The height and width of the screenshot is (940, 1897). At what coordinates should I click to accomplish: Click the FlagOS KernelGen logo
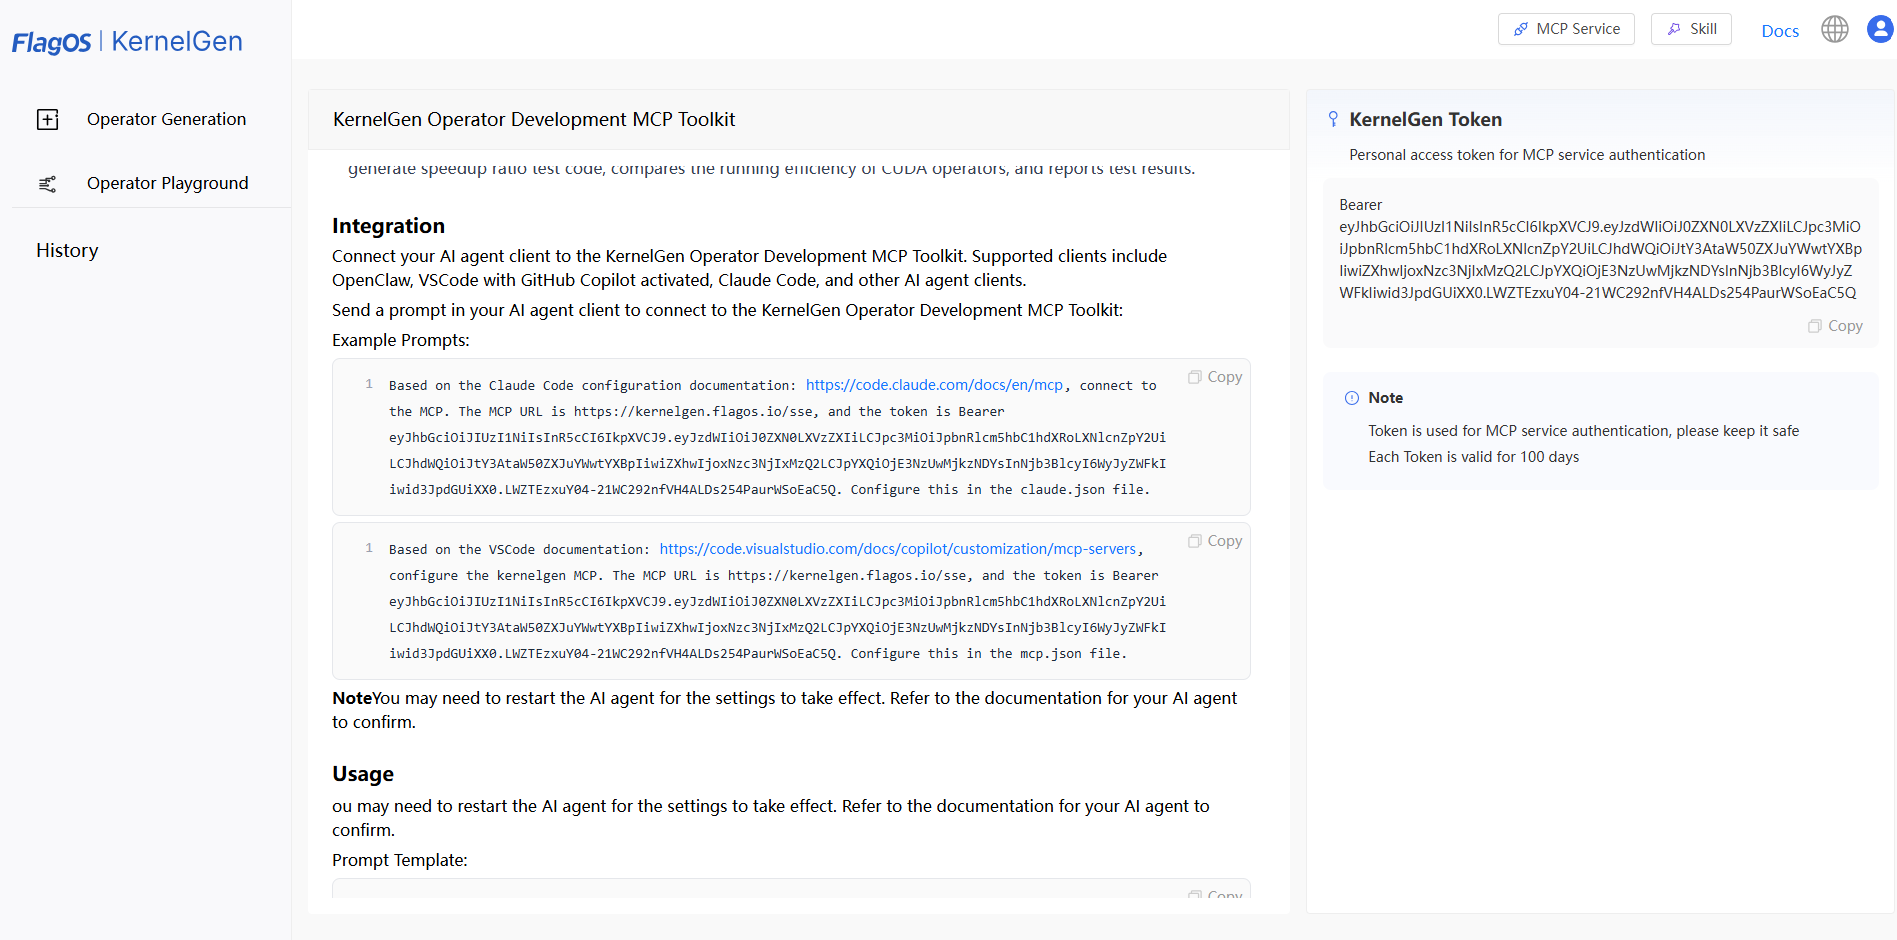pos(127,42)
